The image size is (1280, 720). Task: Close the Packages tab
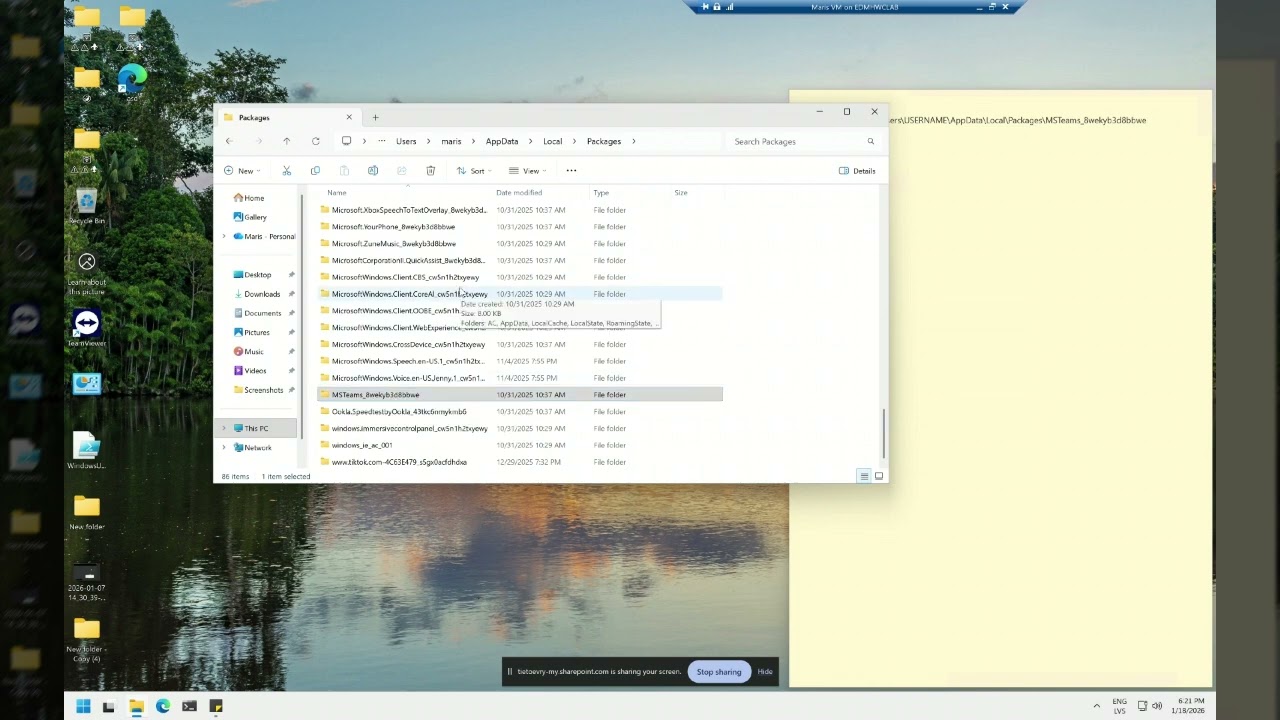point(349,117)
